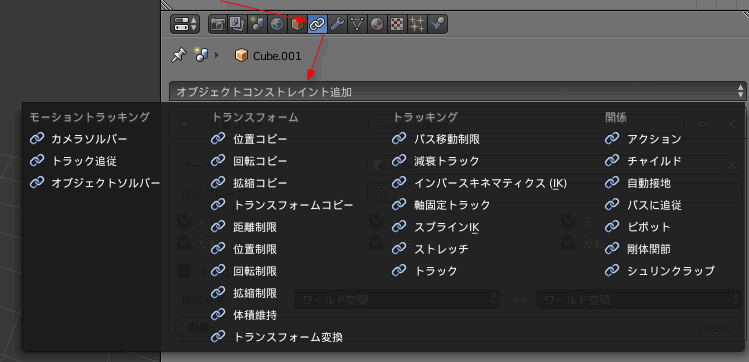This screenshot has width=749, height=362.
Task: Open the Render Layers properties tab
Action: click(x=237, y=24)
